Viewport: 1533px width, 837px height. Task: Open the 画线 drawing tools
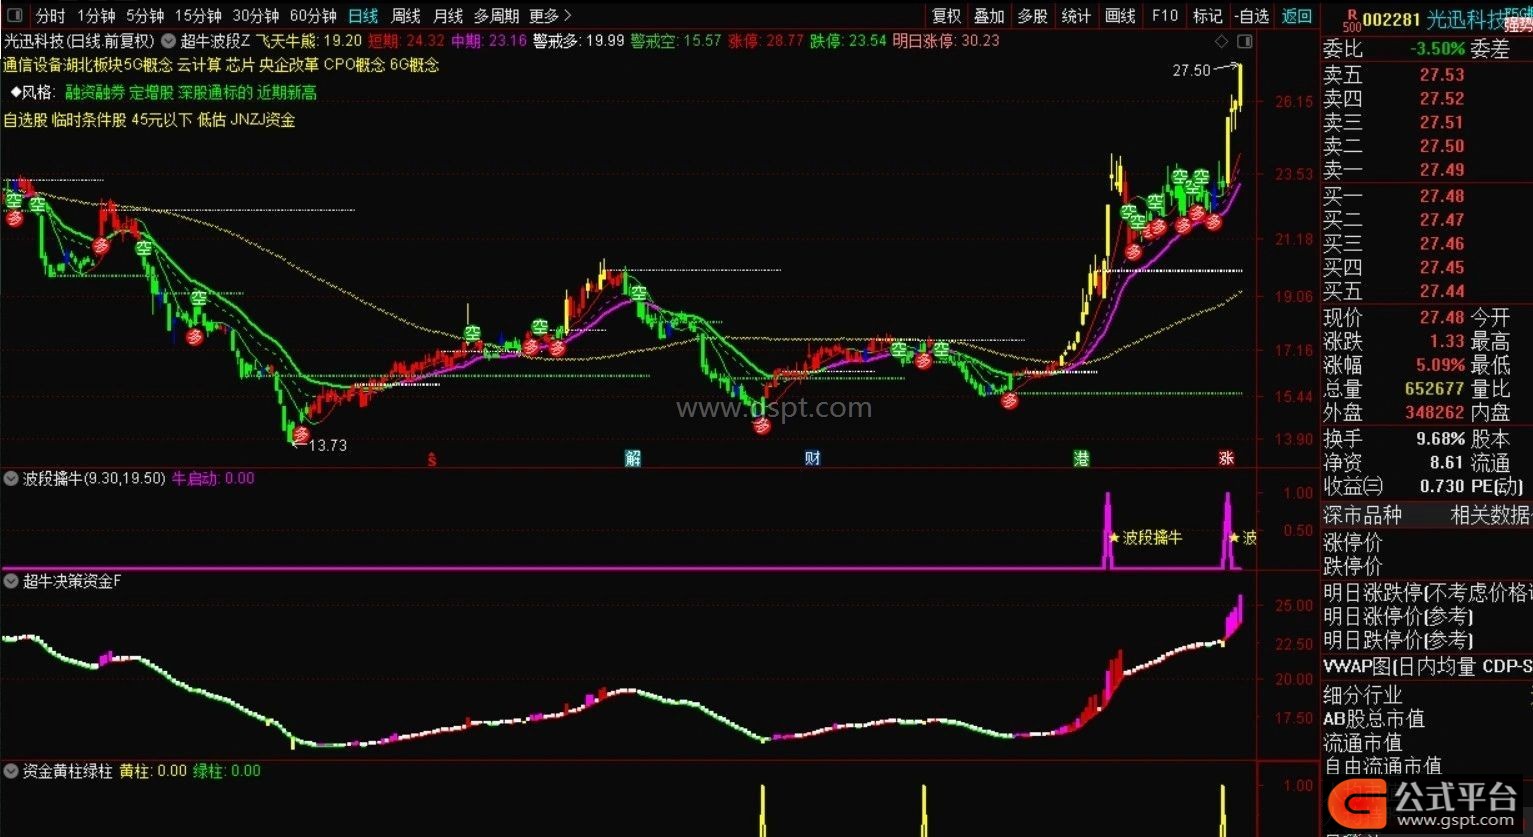pyautogui.click(x=1120, y=16)
